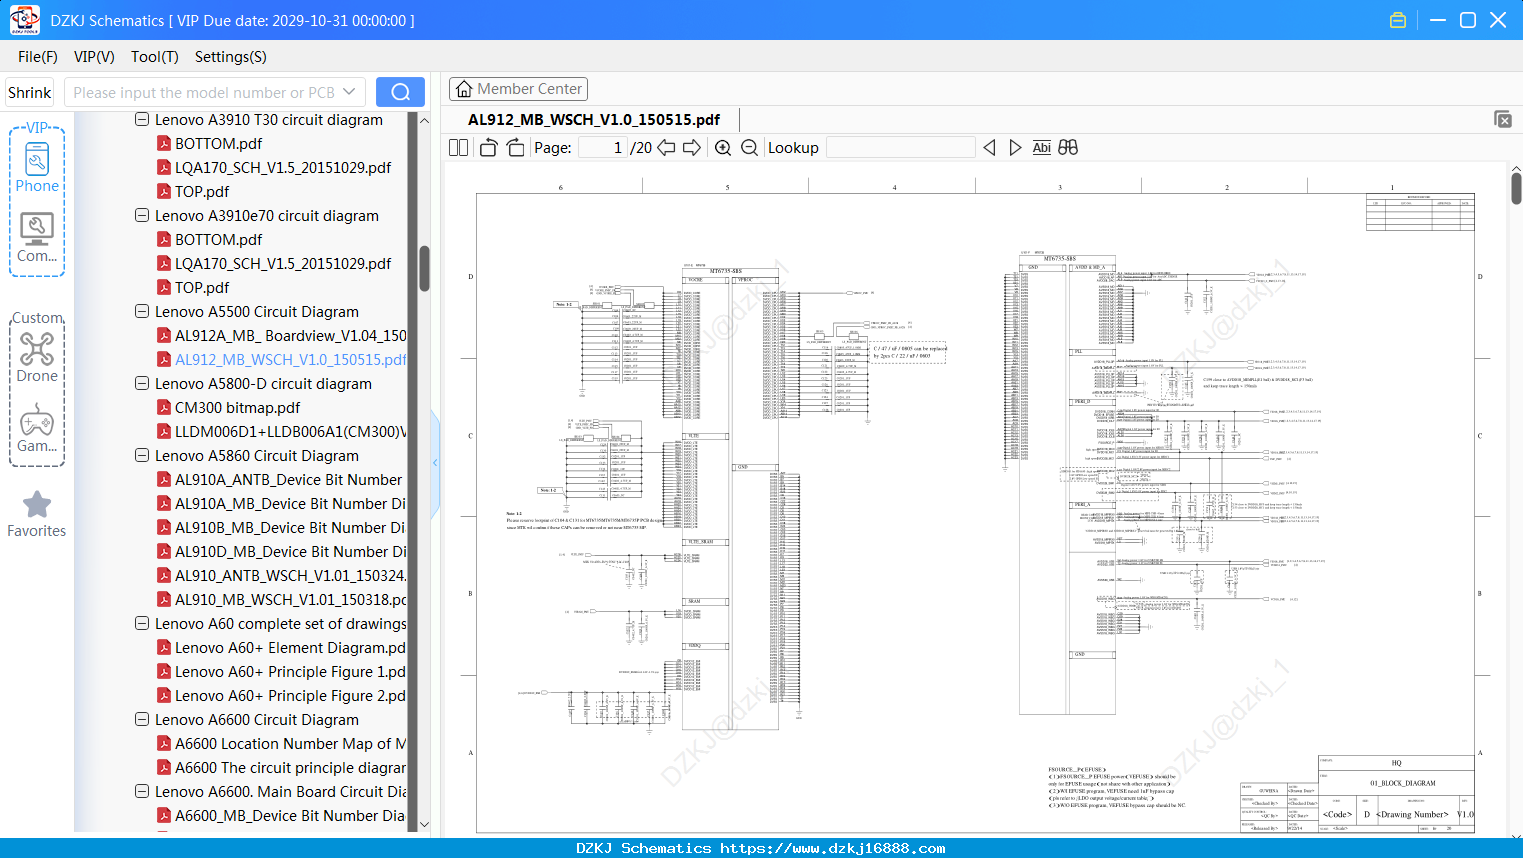Rotate page clockwise

point(515,148)
